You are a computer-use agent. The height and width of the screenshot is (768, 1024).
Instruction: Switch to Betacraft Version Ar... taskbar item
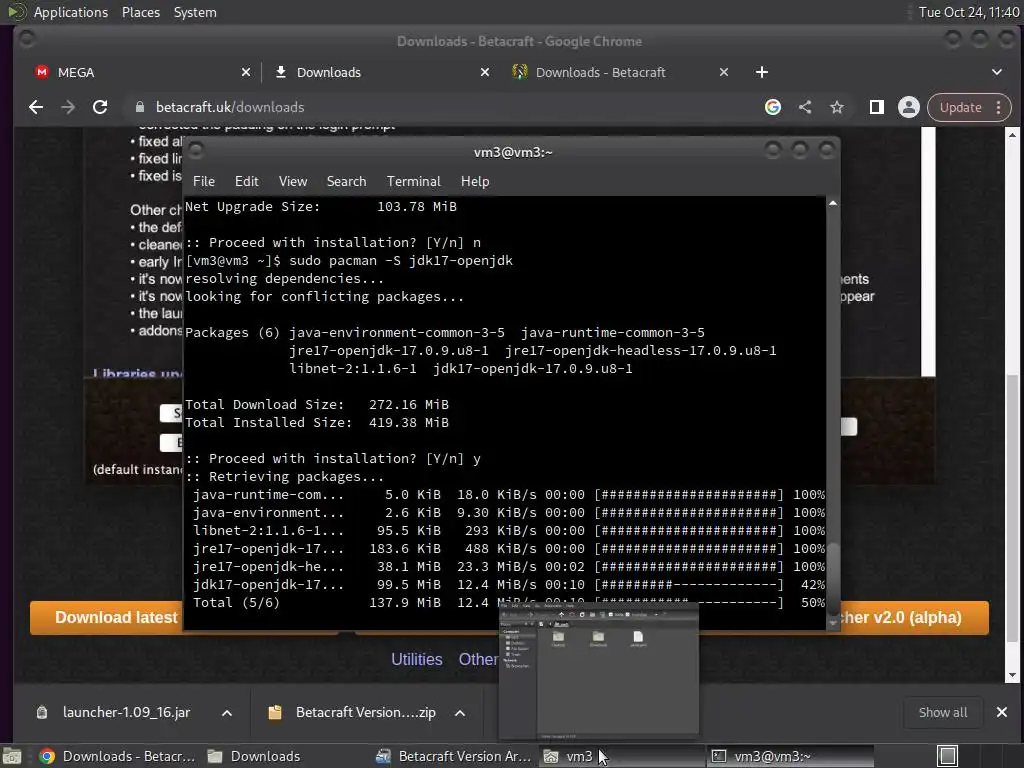[455, 756]
